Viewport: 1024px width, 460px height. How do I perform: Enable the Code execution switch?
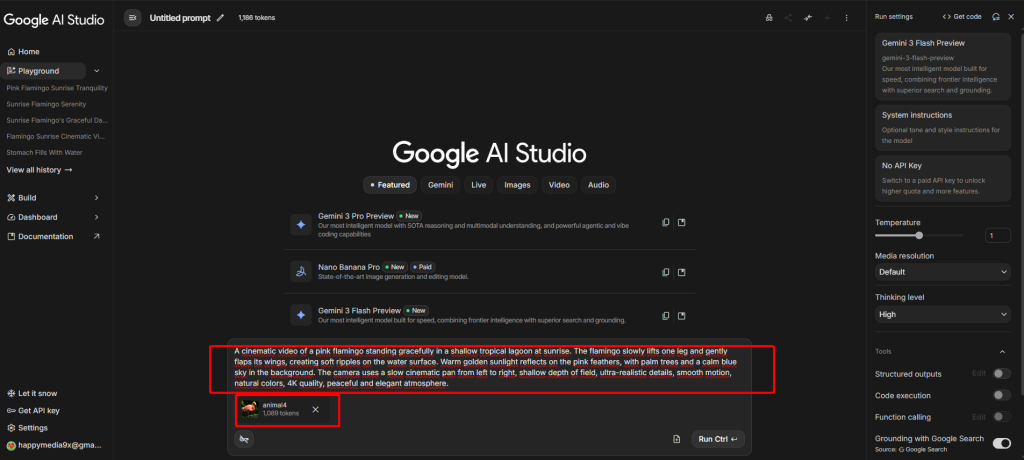click(x=1000, y=395)
